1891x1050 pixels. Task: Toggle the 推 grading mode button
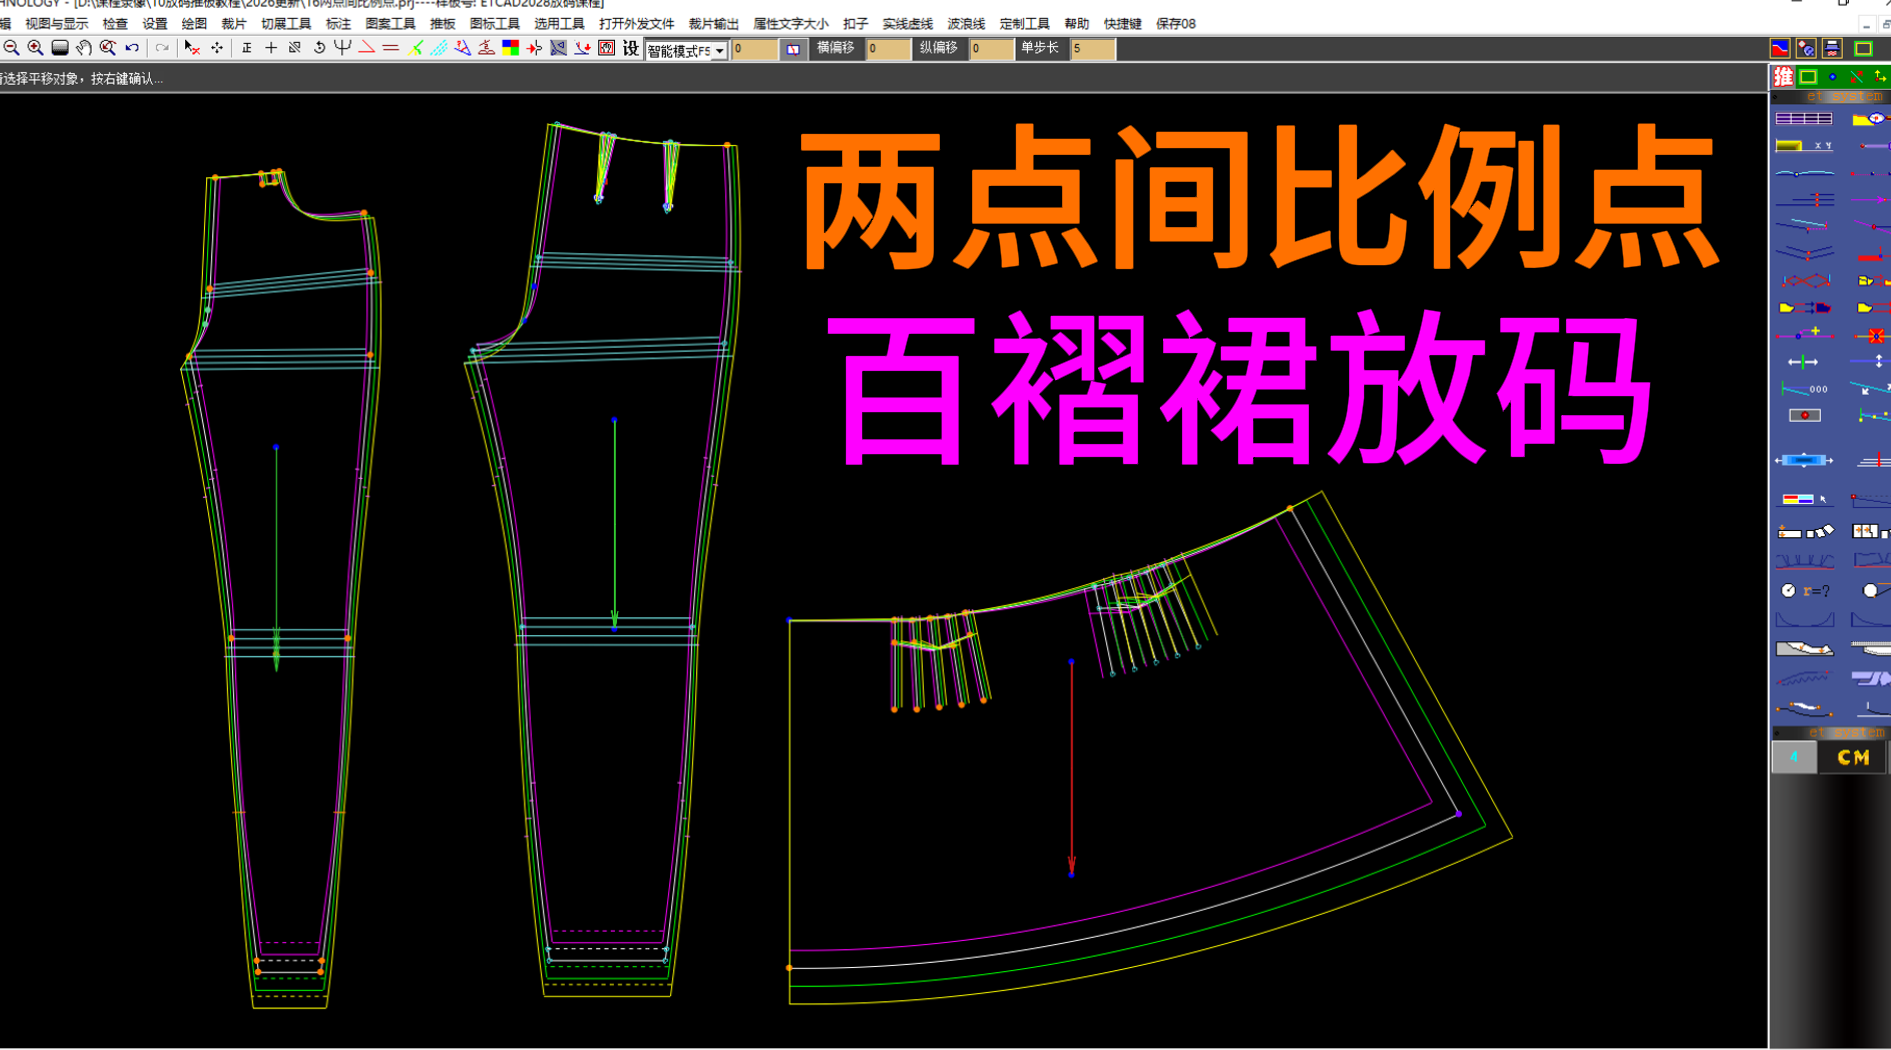click(x=1783, y=77)
